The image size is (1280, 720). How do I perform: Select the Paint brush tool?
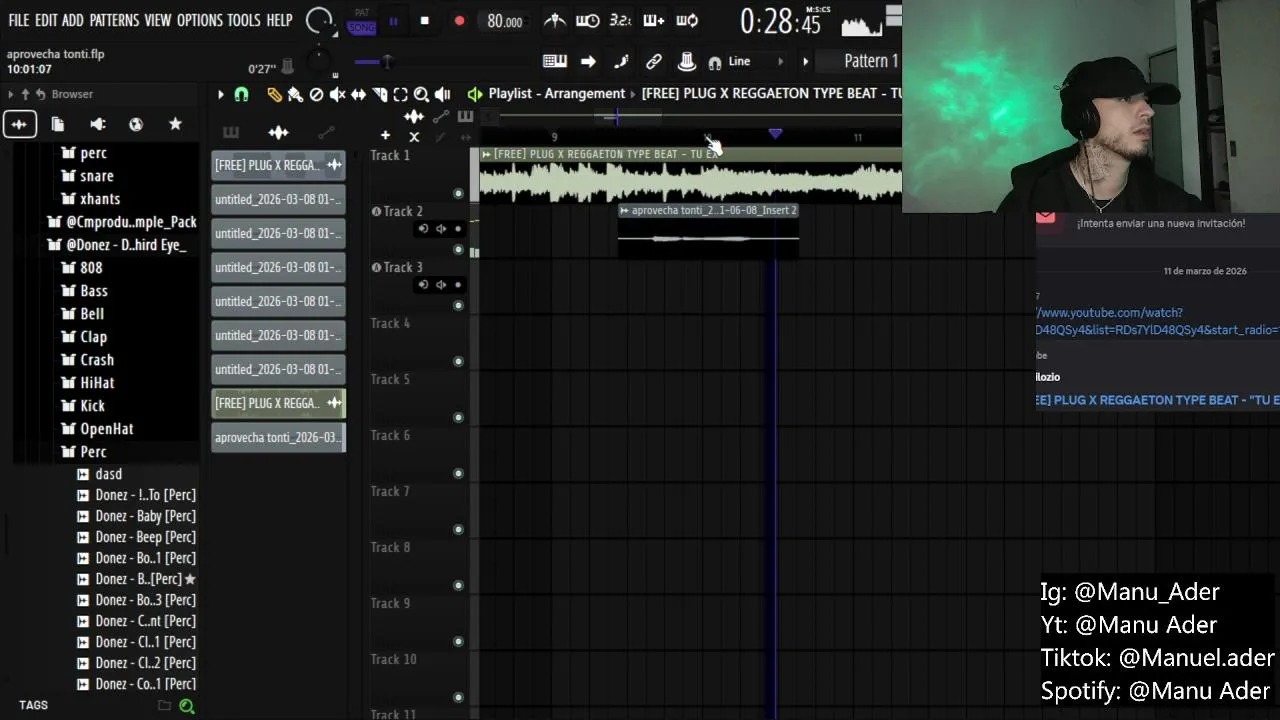(295, 94)
